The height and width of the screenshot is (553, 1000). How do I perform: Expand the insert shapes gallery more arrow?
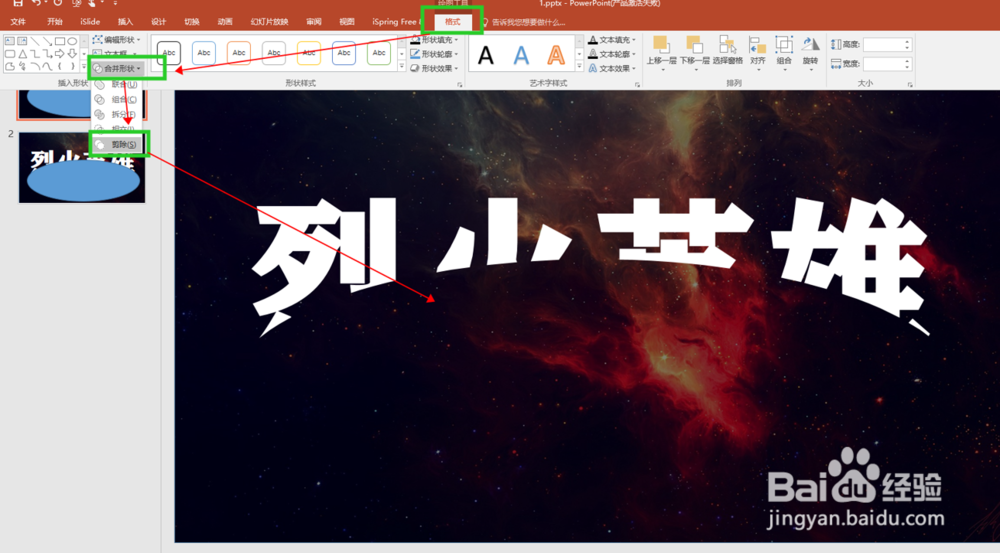point(84,66)
